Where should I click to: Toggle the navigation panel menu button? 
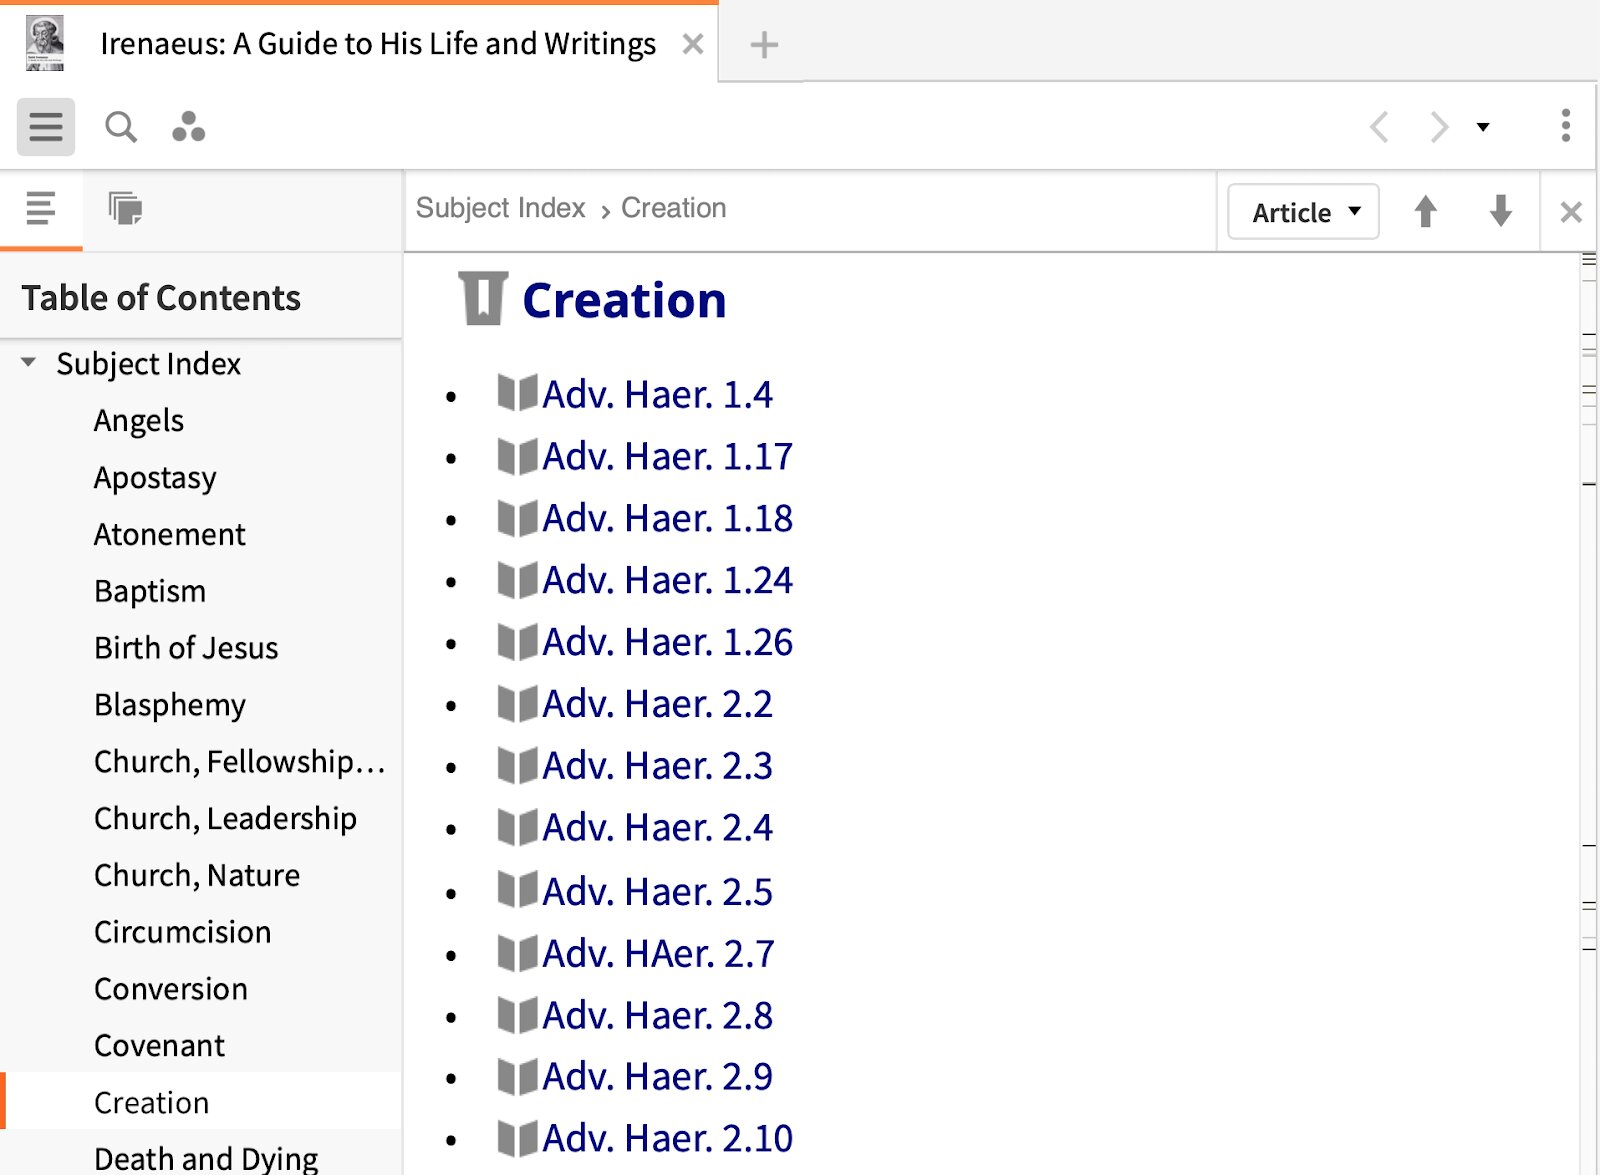point(45,127)
